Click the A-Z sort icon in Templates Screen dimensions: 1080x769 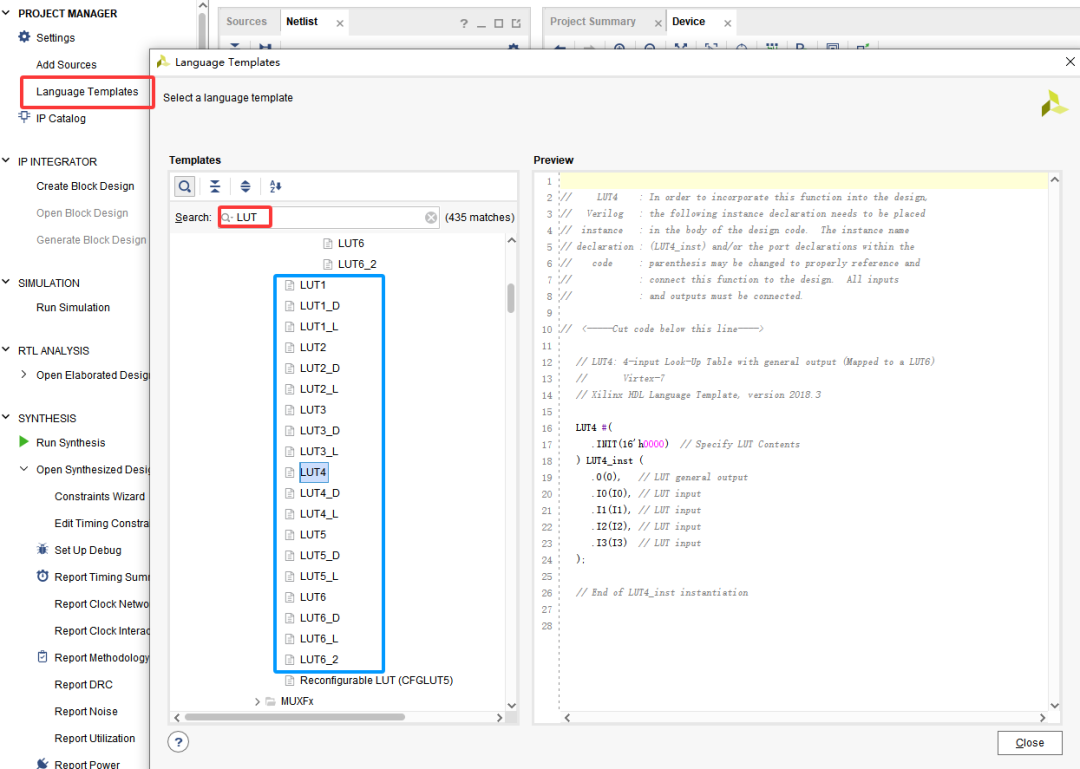[x=276, y=186]
